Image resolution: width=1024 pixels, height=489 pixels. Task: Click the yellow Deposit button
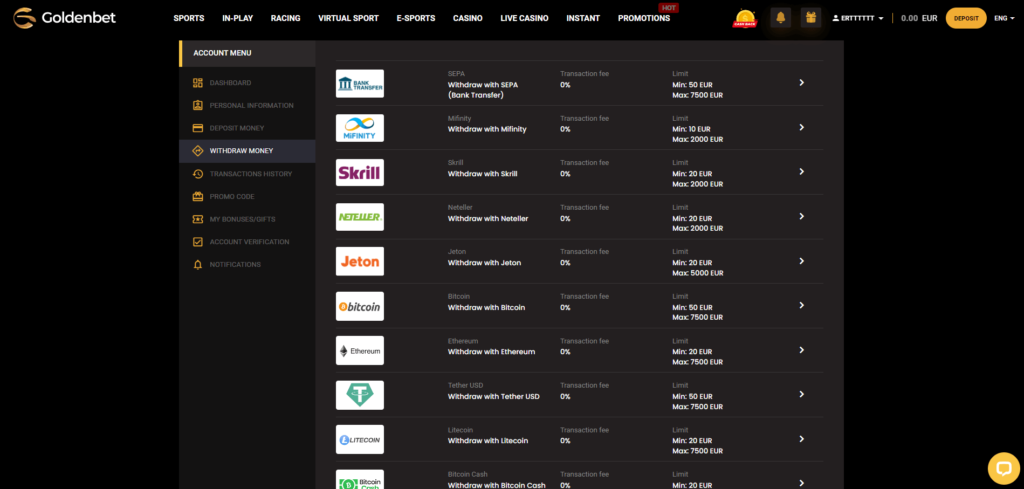tap(966, 18)
